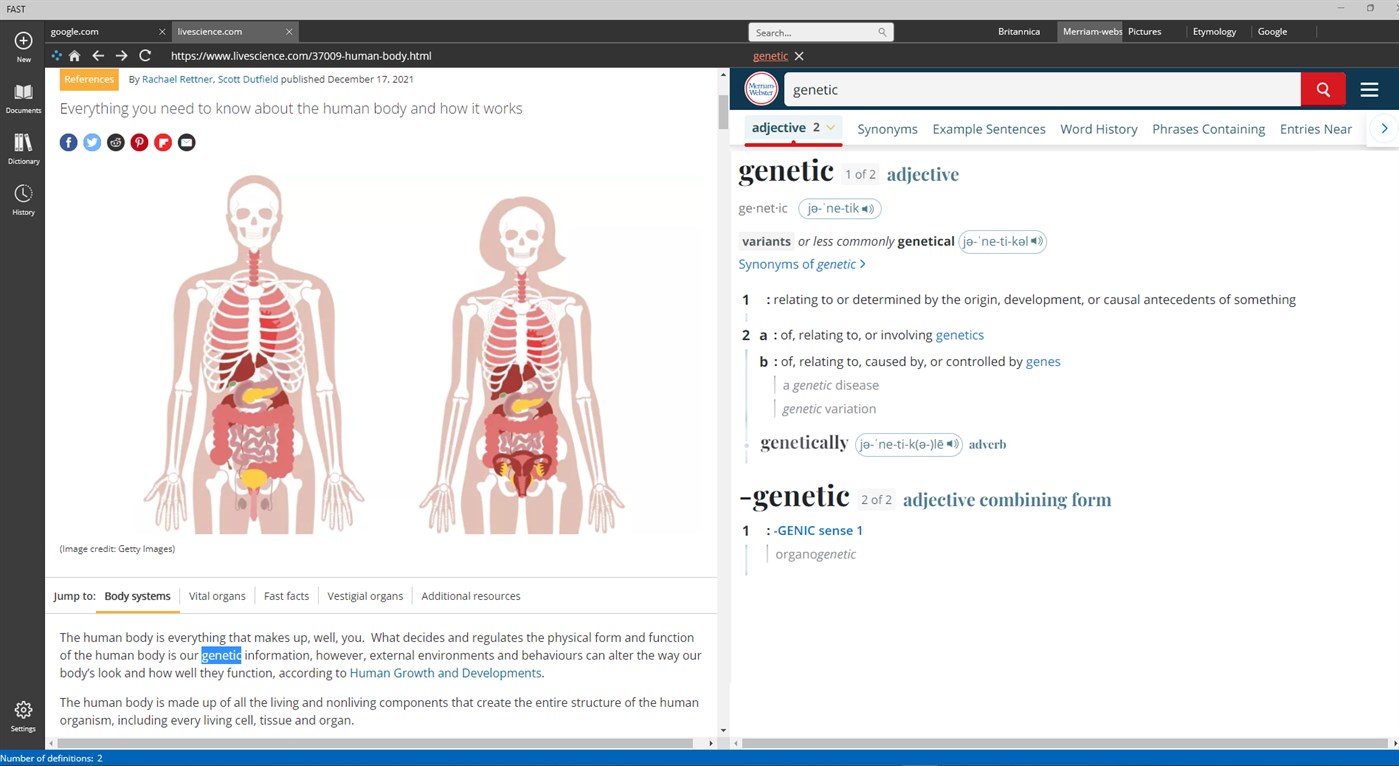Jump to Fast facts section
The width and height of the screenshot is (1399, 766).
coord(286,596)
